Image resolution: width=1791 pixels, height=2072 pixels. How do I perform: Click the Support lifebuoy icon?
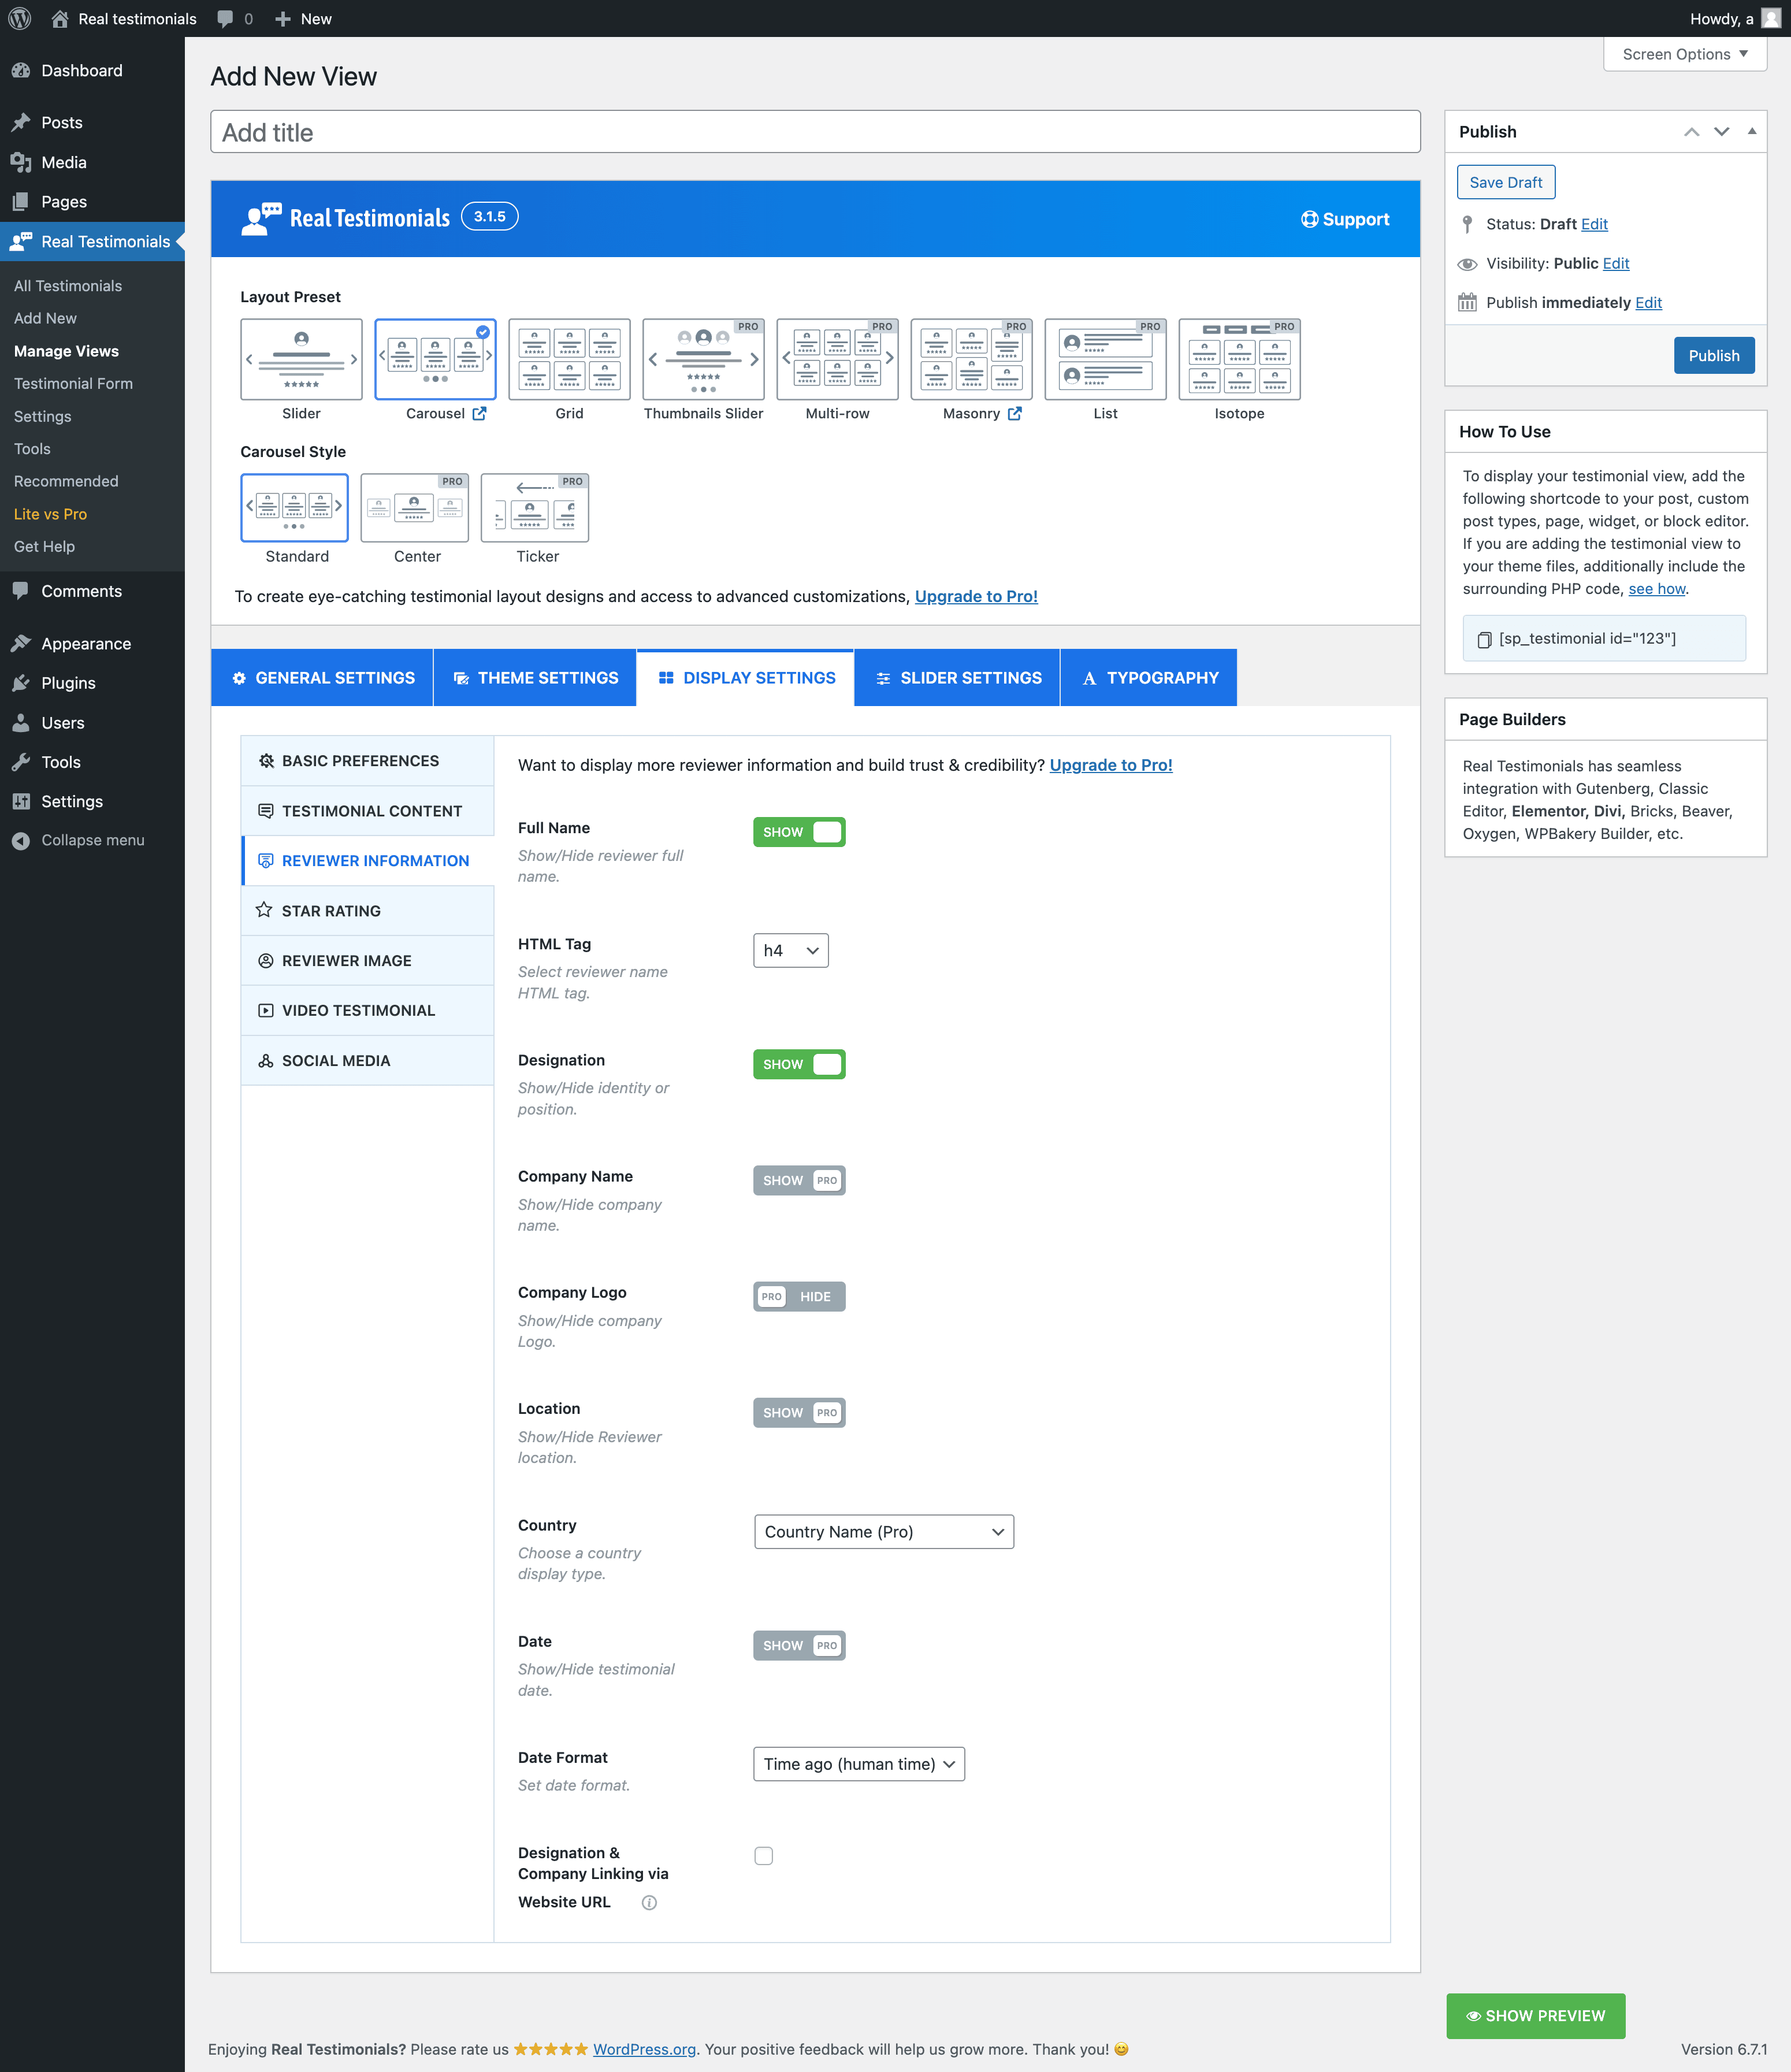[x=1309, y=219]
